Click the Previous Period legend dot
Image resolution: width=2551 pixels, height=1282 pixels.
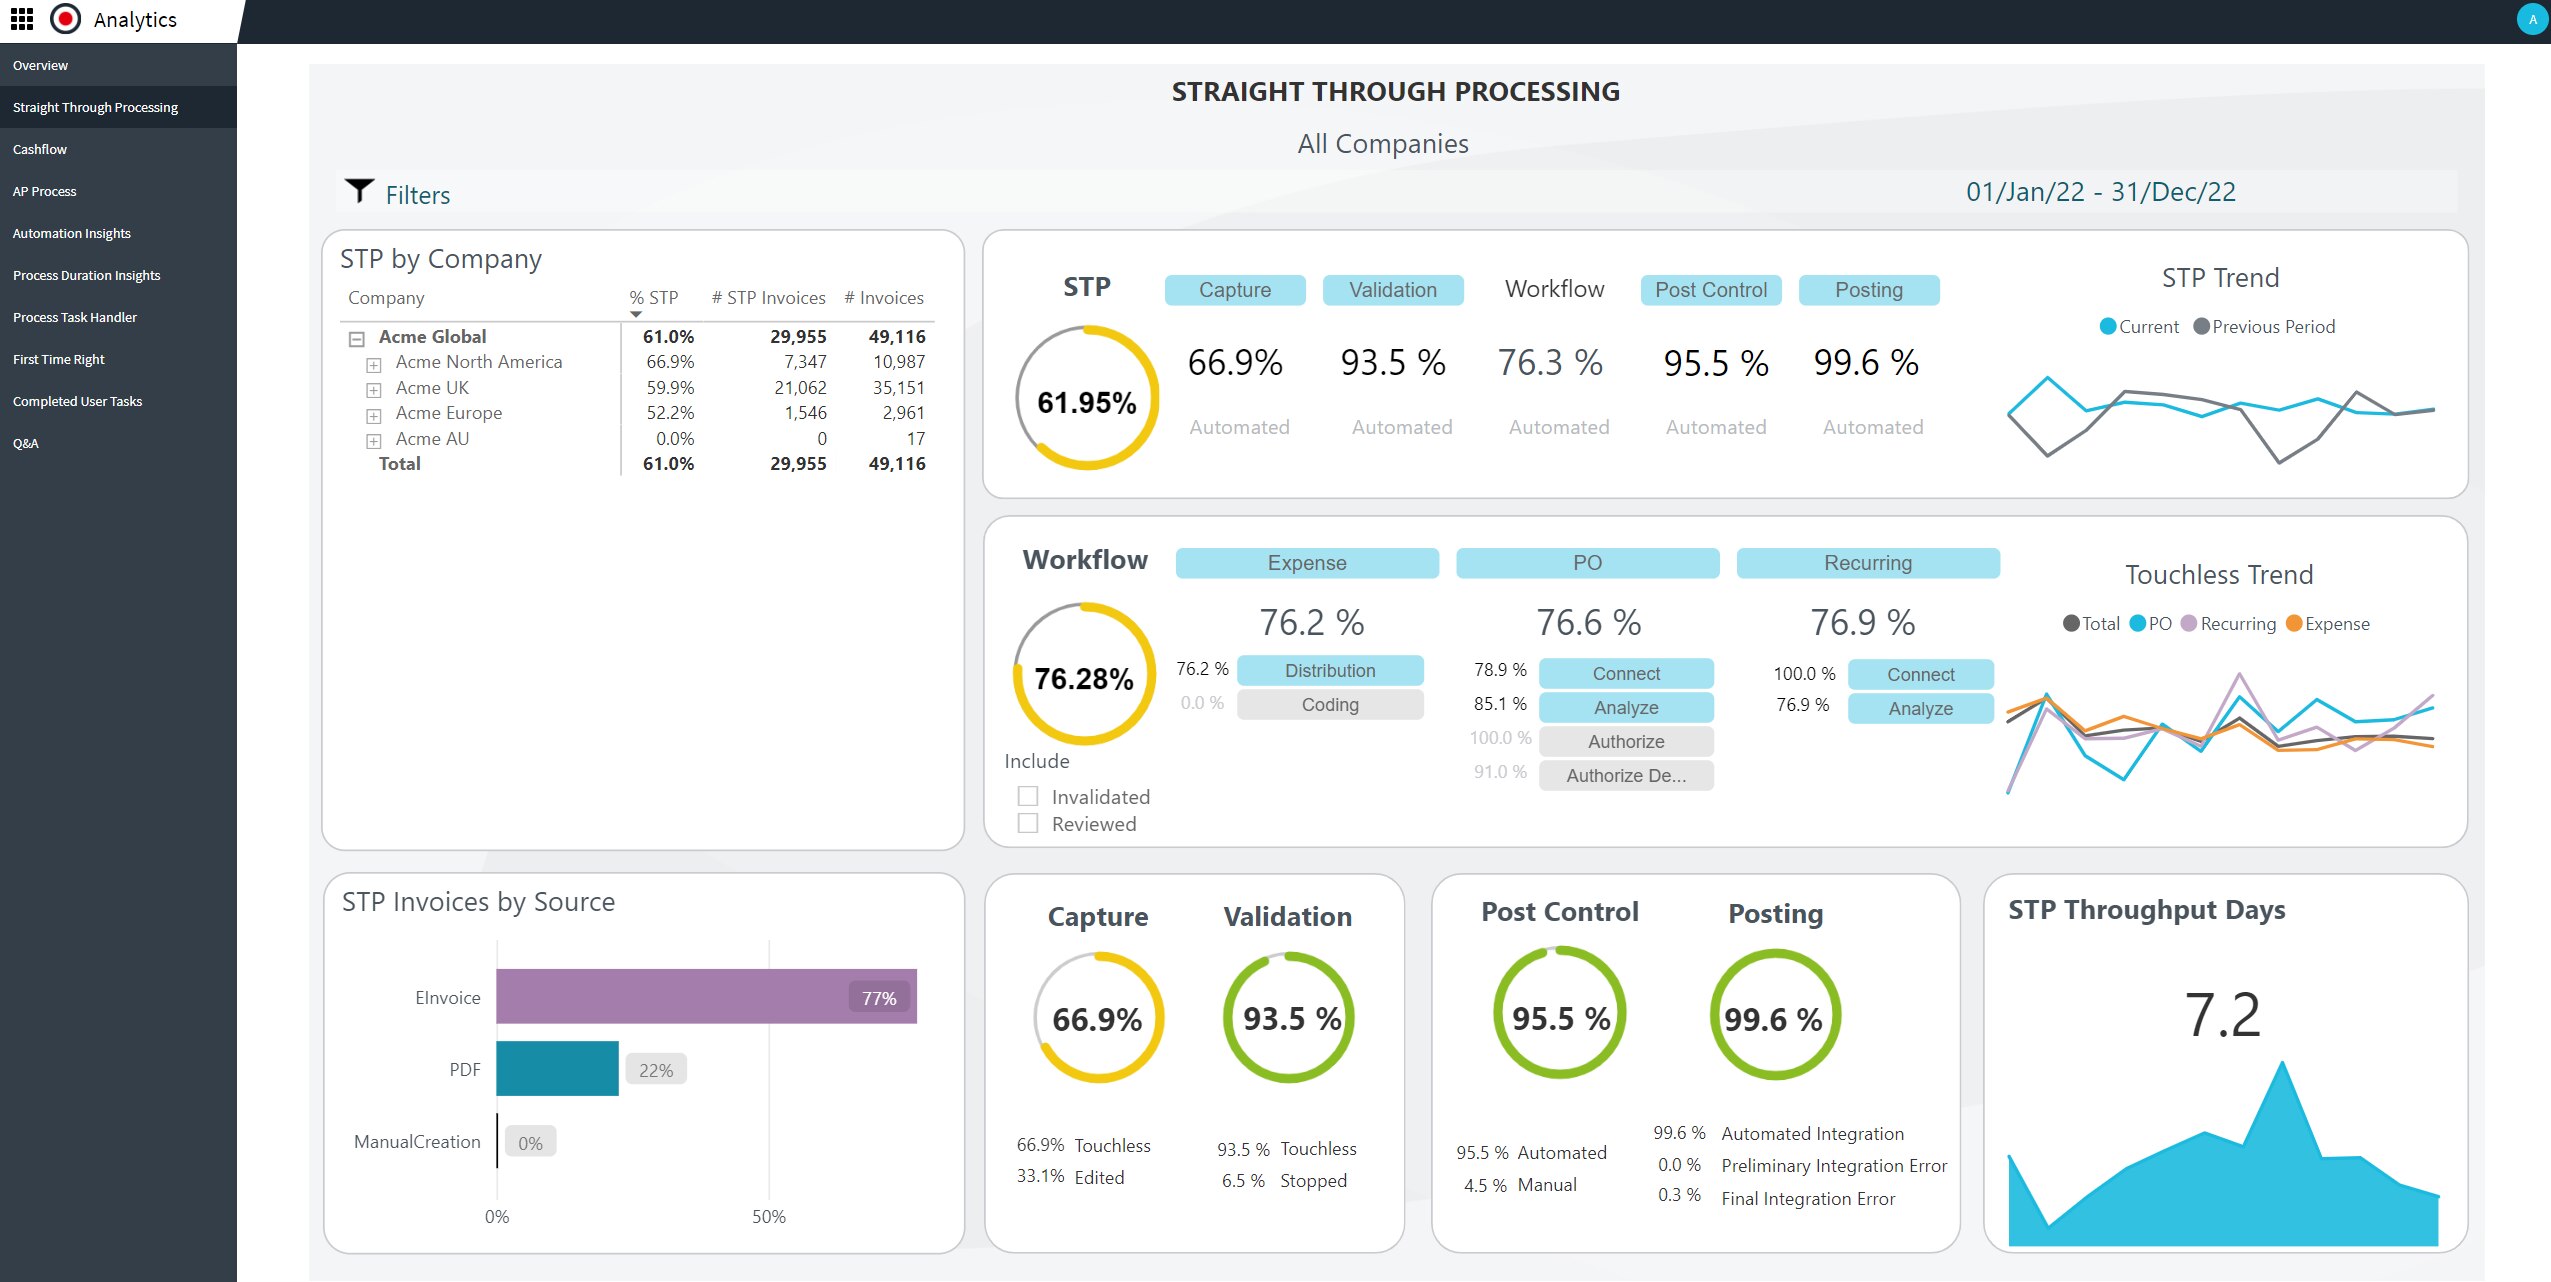coord(2200,326)
